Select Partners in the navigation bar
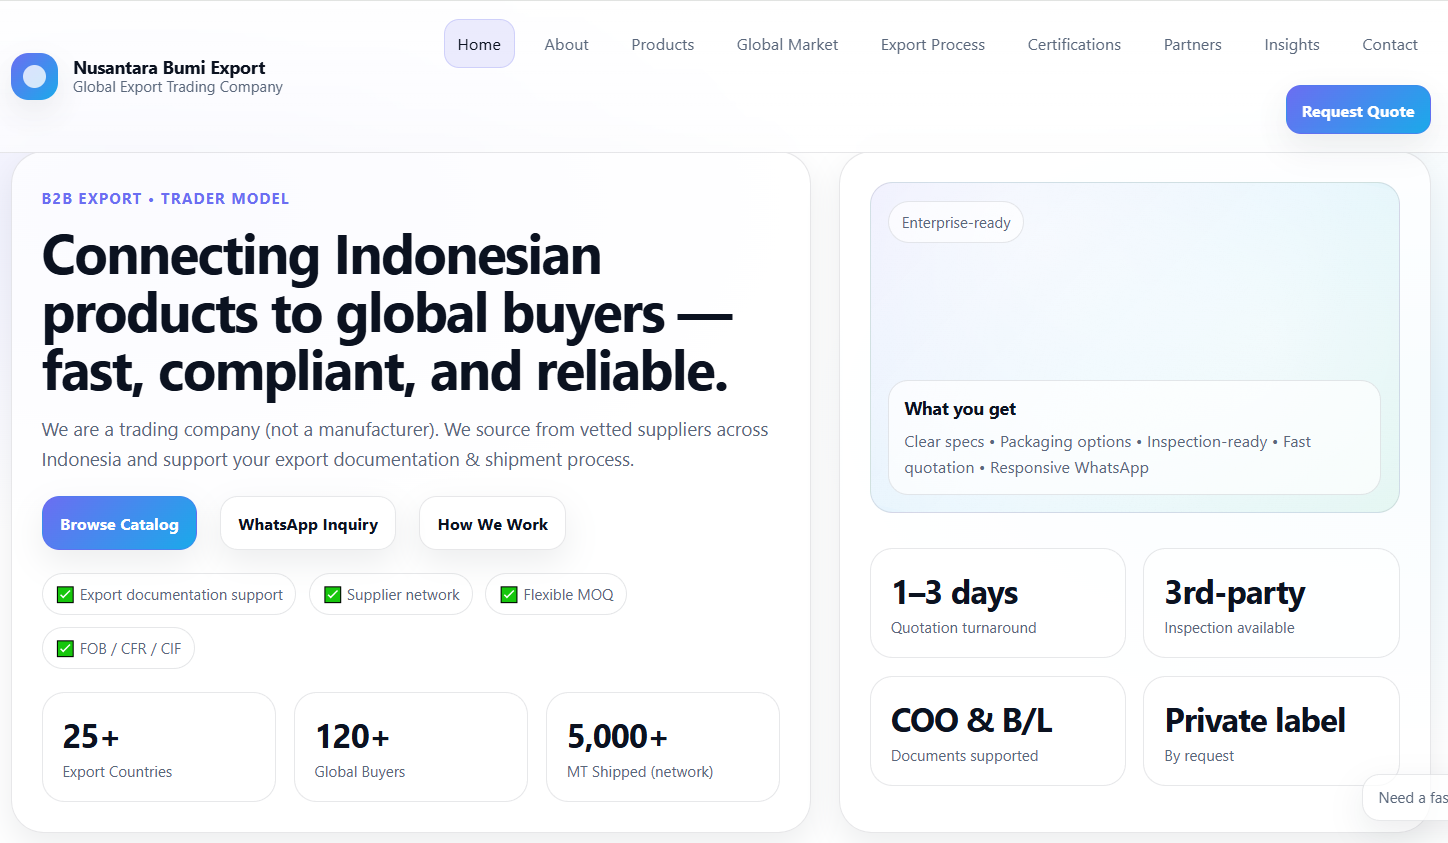This screenshot has height=843, width=1448. coord(1192,45)
